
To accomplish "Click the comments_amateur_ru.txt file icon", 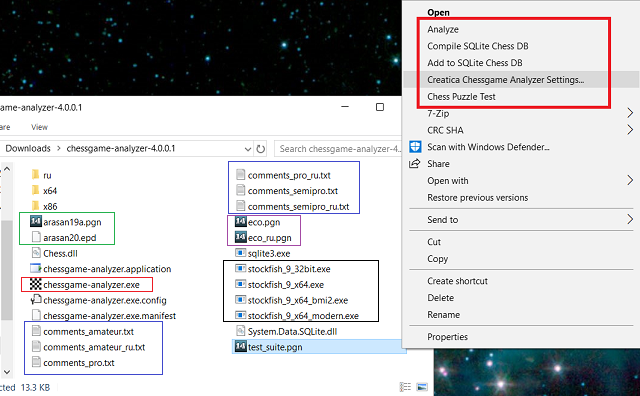I will pyautogui.click(x=36, y=347).
